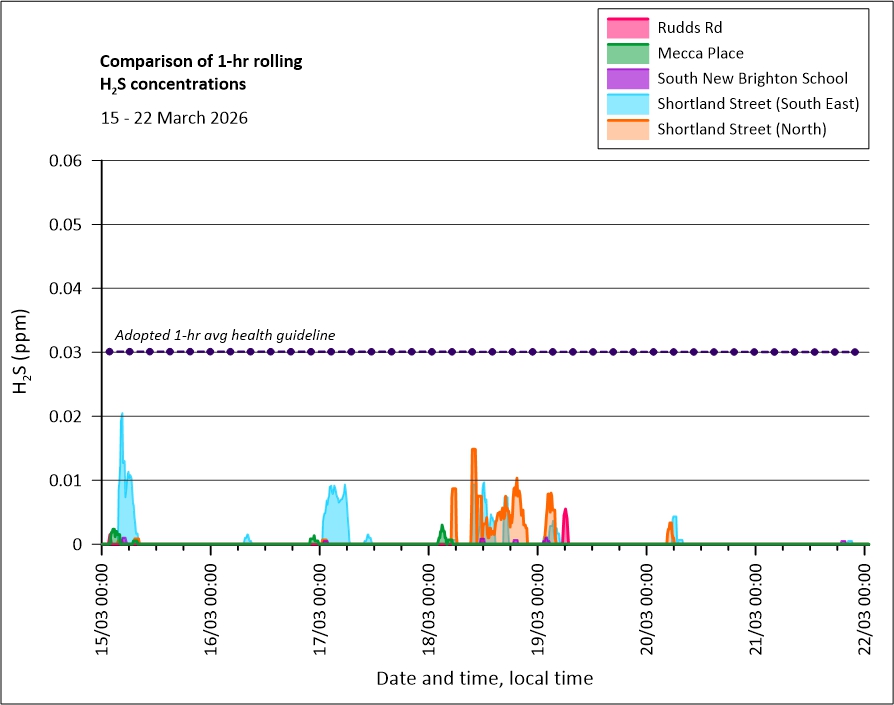
Task: Select the 'Rudds Rd' legend label
Action: pyautogui.click(x=690, y=28)
